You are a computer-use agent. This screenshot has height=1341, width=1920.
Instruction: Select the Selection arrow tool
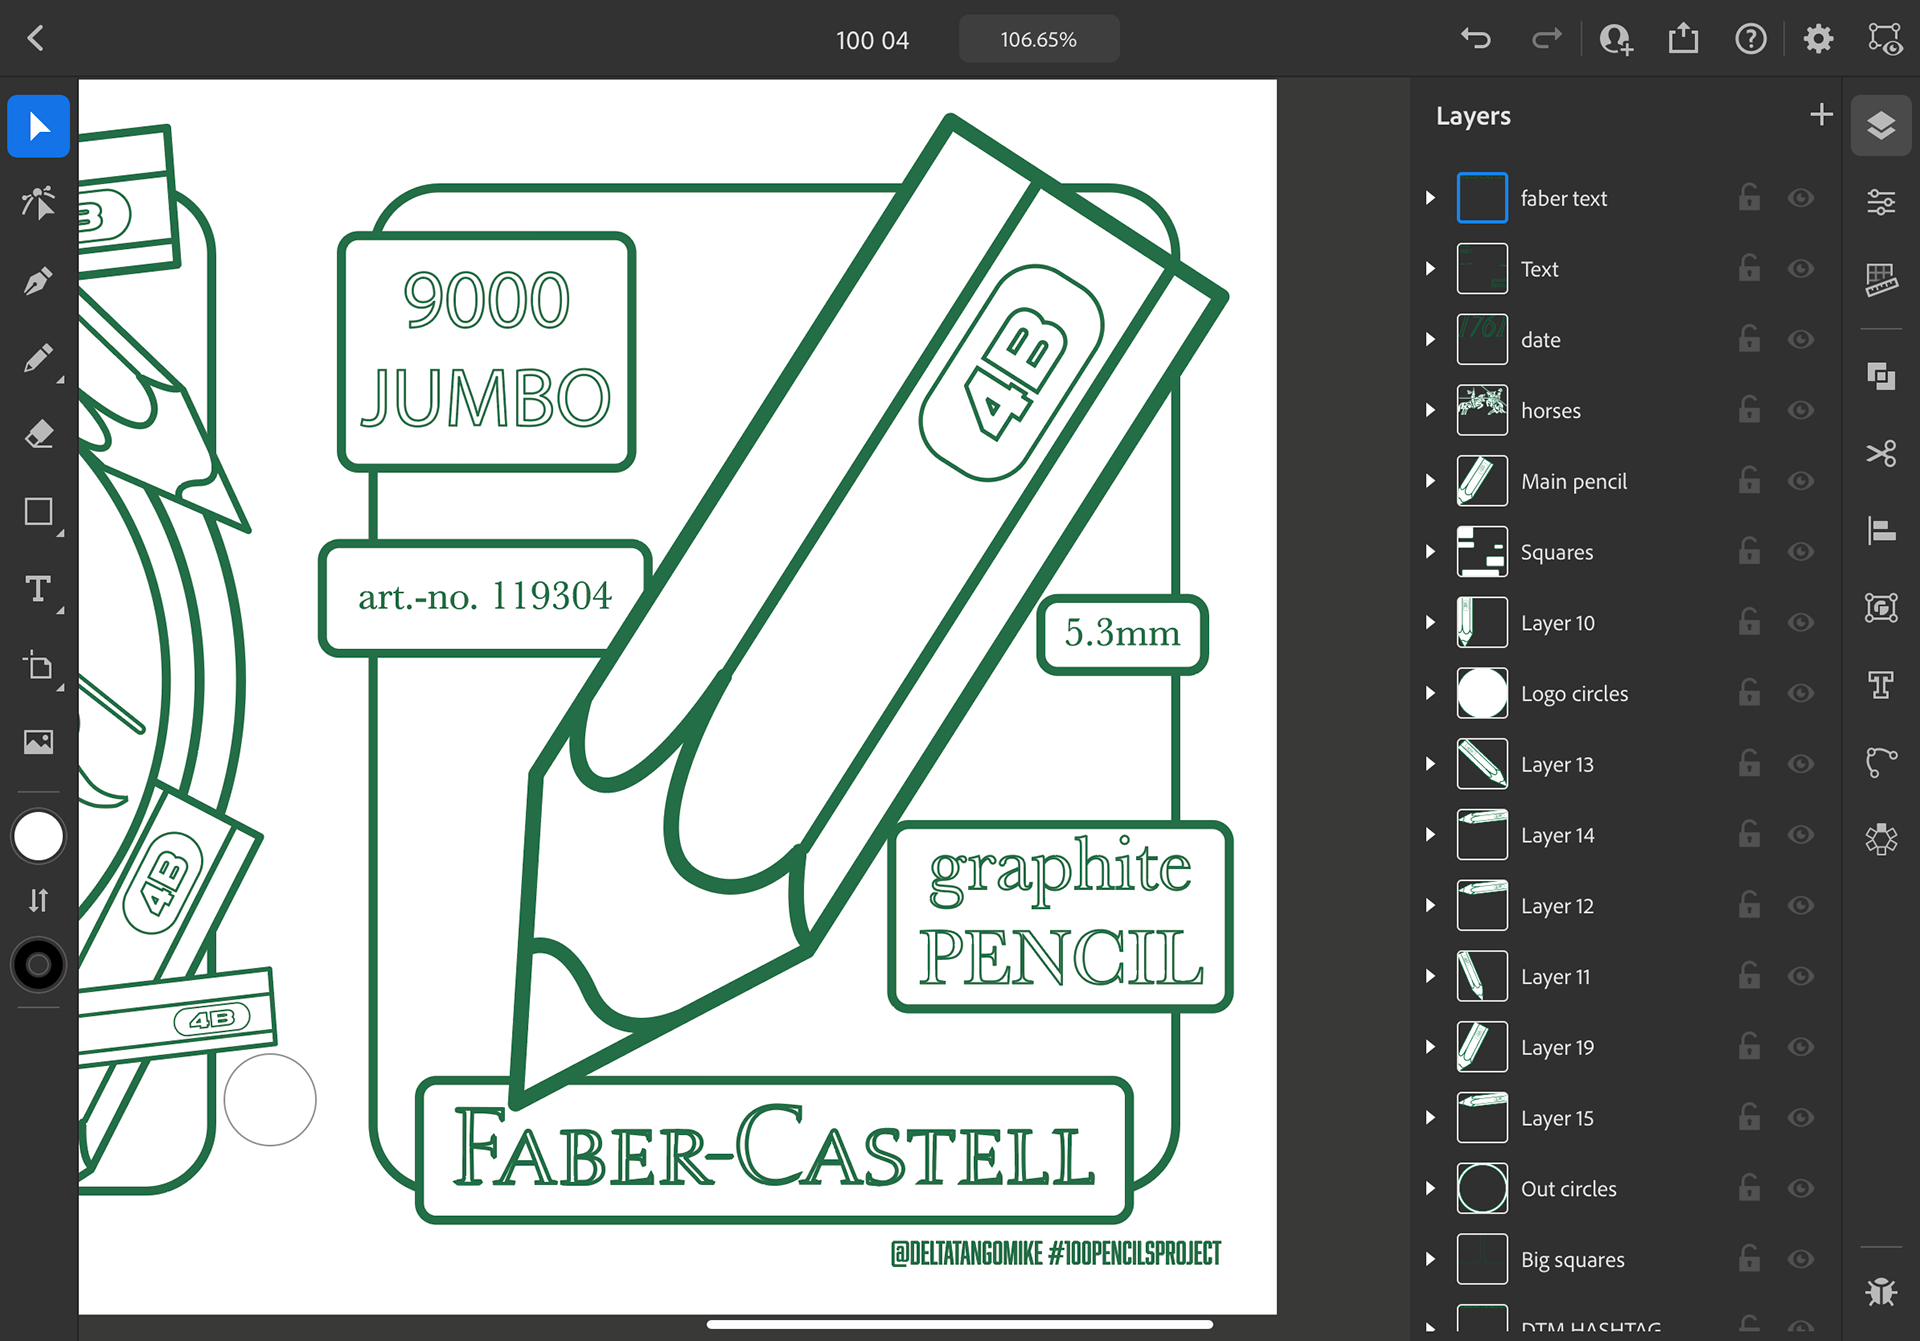(38, 126)
